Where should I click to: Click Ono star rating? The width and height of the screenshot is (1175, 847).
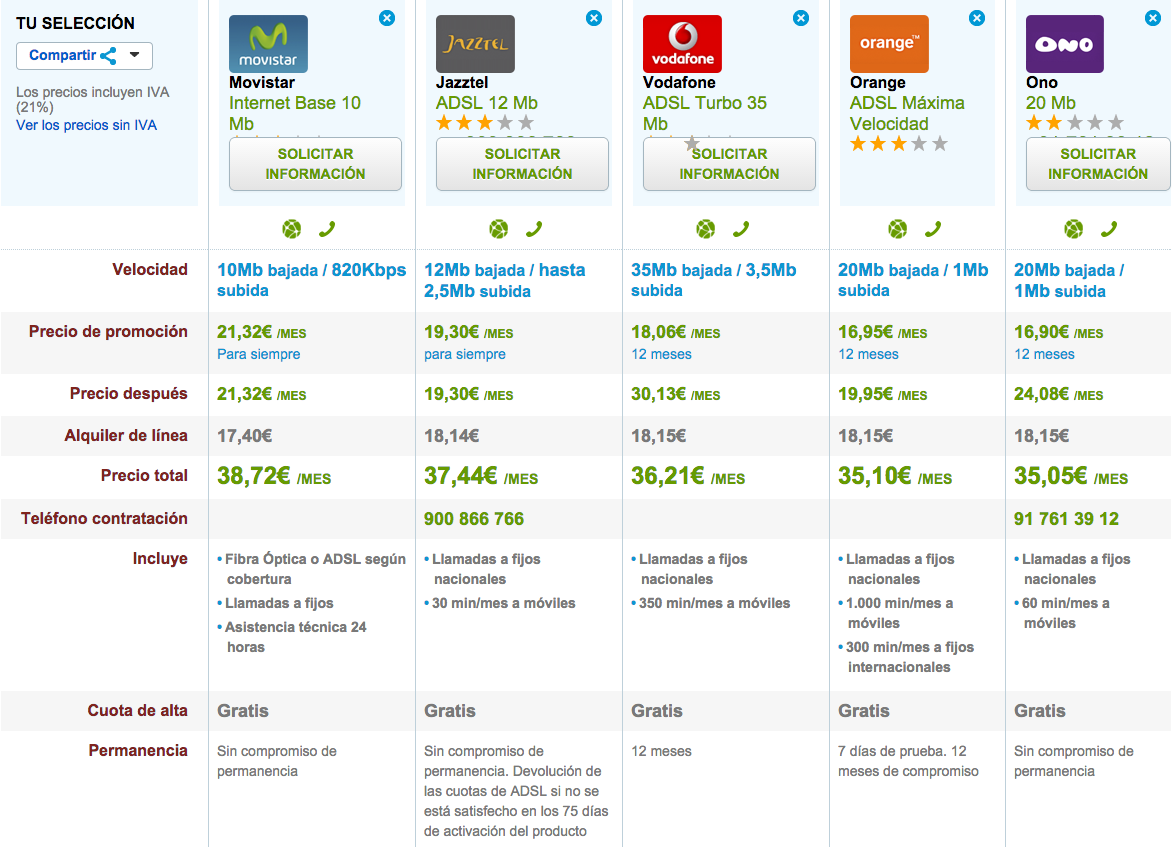1075,123
